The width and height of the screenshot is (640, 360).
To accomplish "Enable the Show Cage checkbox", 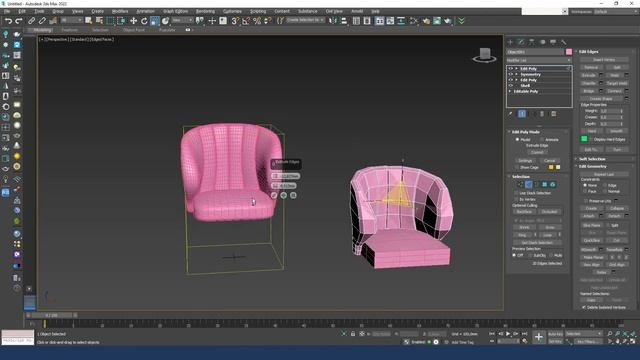I will 517,167.
